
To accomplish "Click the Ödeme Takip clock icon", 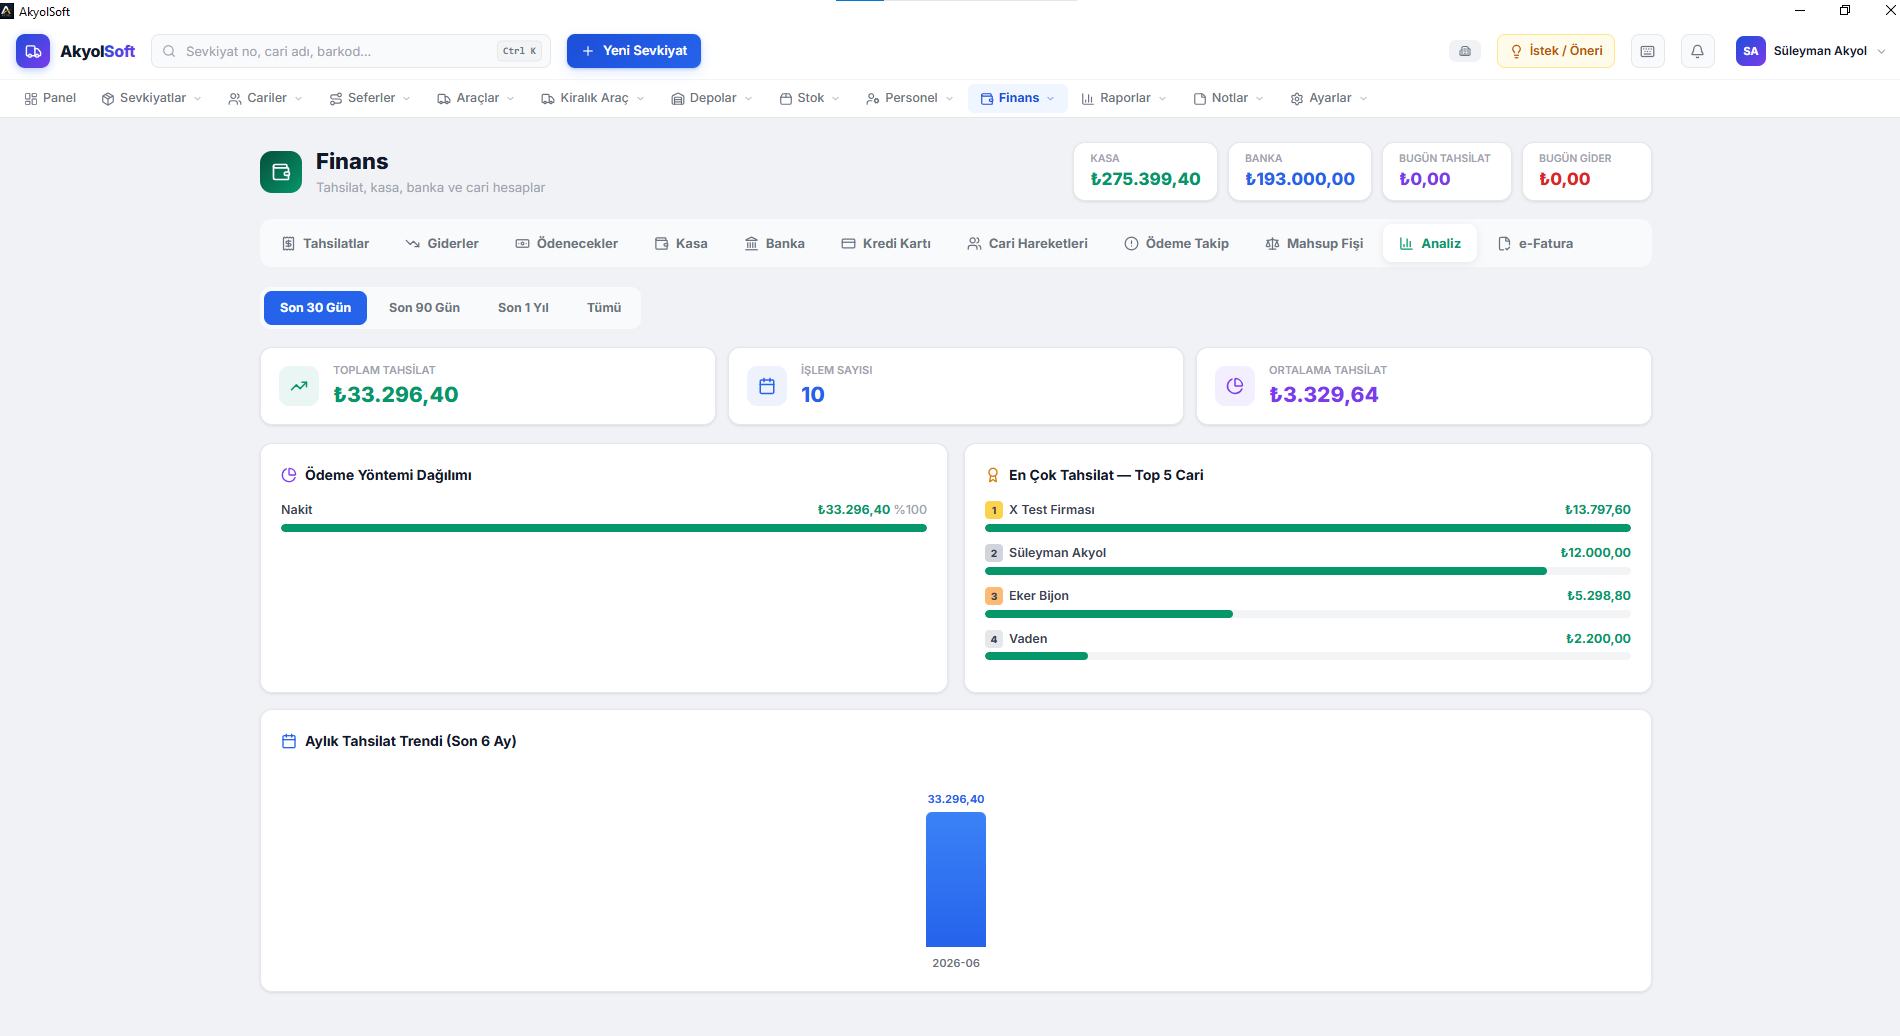I will (x=1131, y=243).
